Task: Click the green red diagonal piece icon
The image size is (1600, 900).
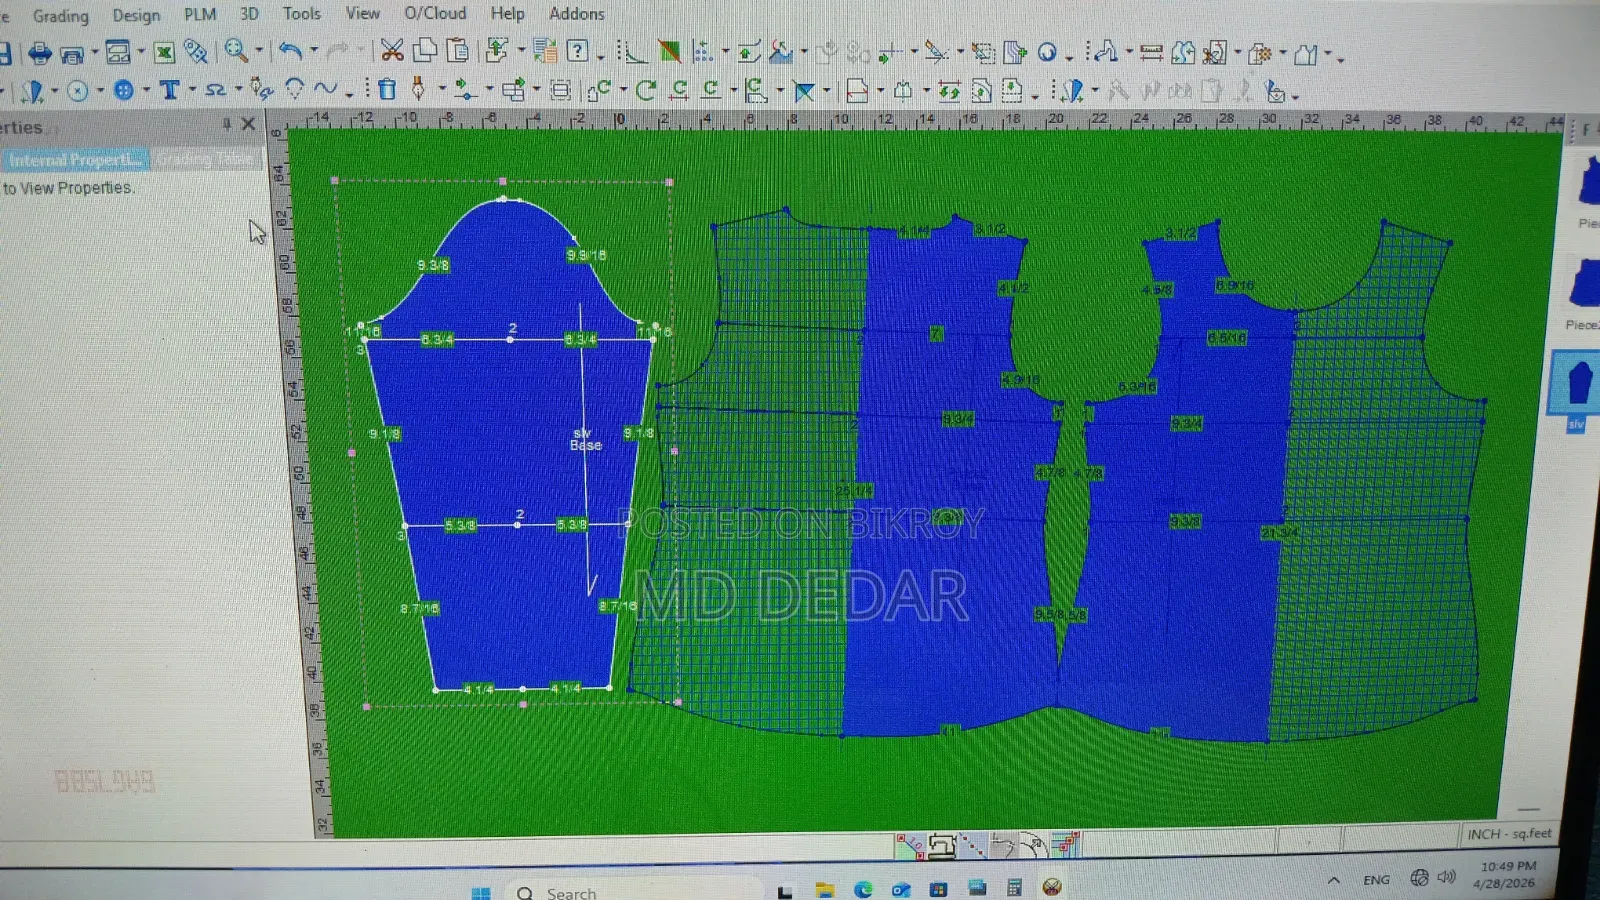Action: pos(669,51)
